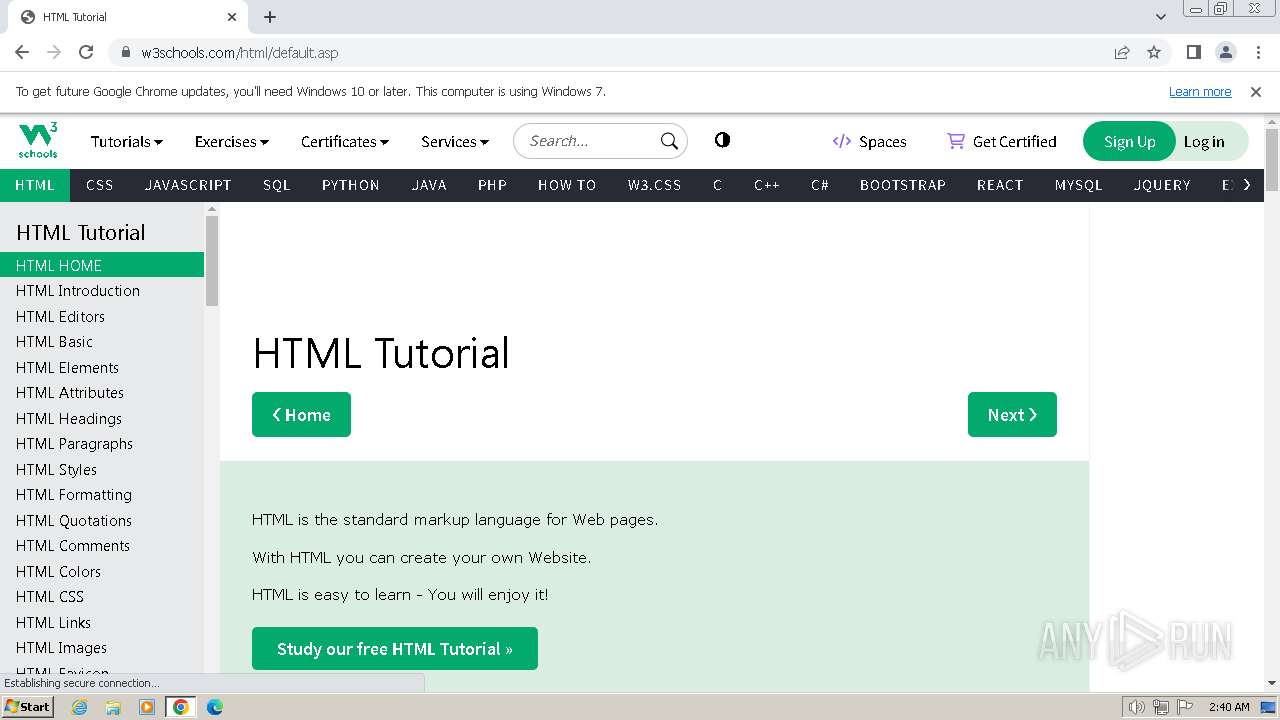Expand the Certificates dropdown
Viewport: 1280px width, 720px height.
[x=345, y=141]
